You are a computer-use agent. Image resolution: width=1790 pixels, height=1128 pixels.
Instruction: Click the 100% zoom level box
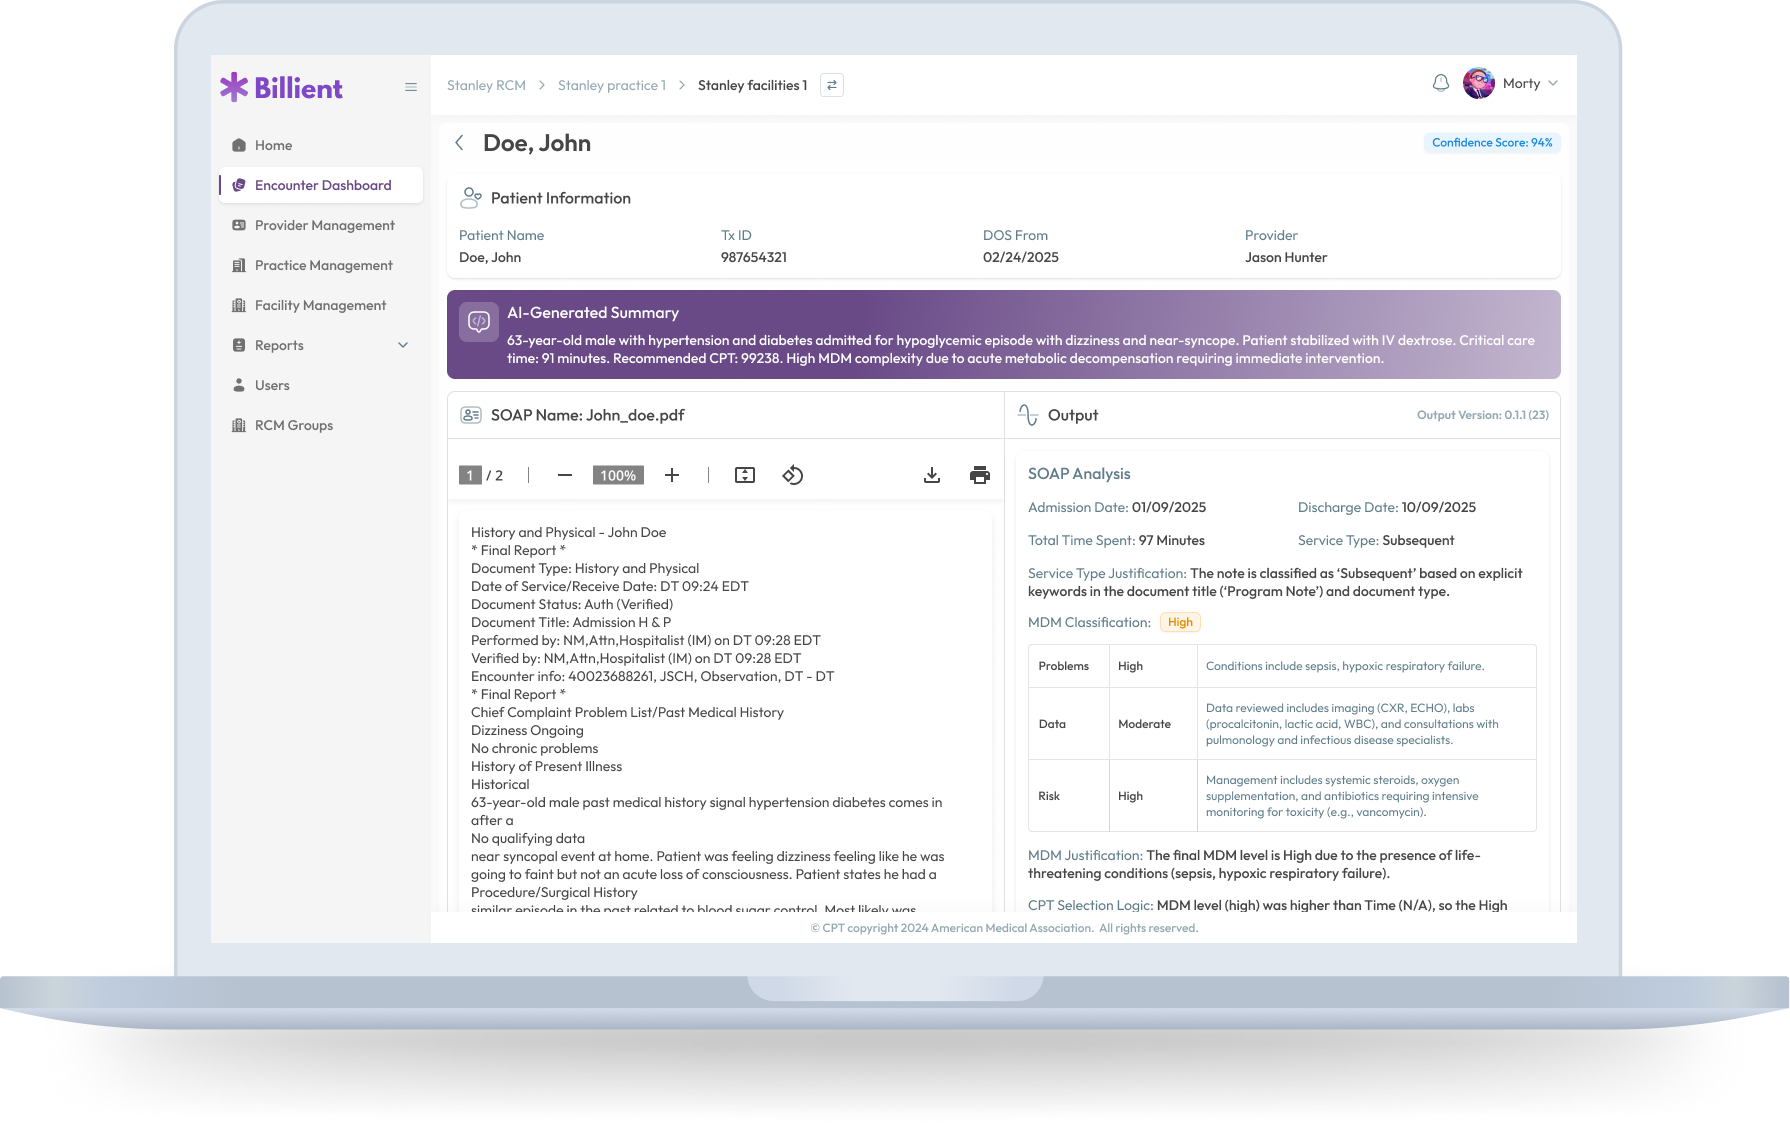coord(618,475)
